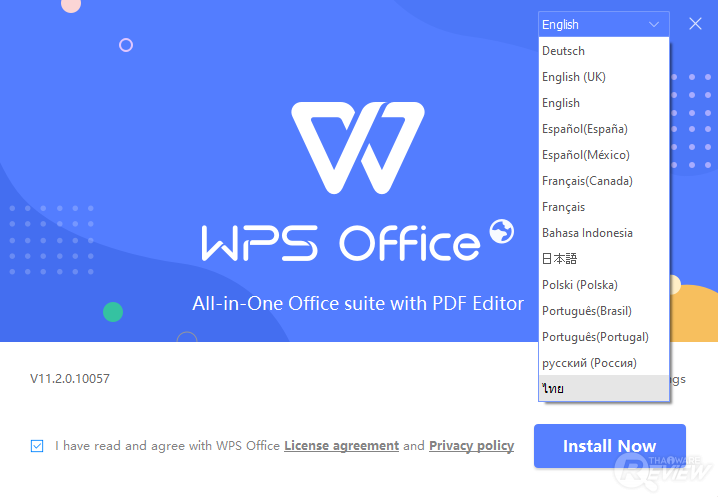Image resolution: width=718 pixels, height=497 pixels.
Task: Select Português(Brasil) option
Action: pos(604,311)
